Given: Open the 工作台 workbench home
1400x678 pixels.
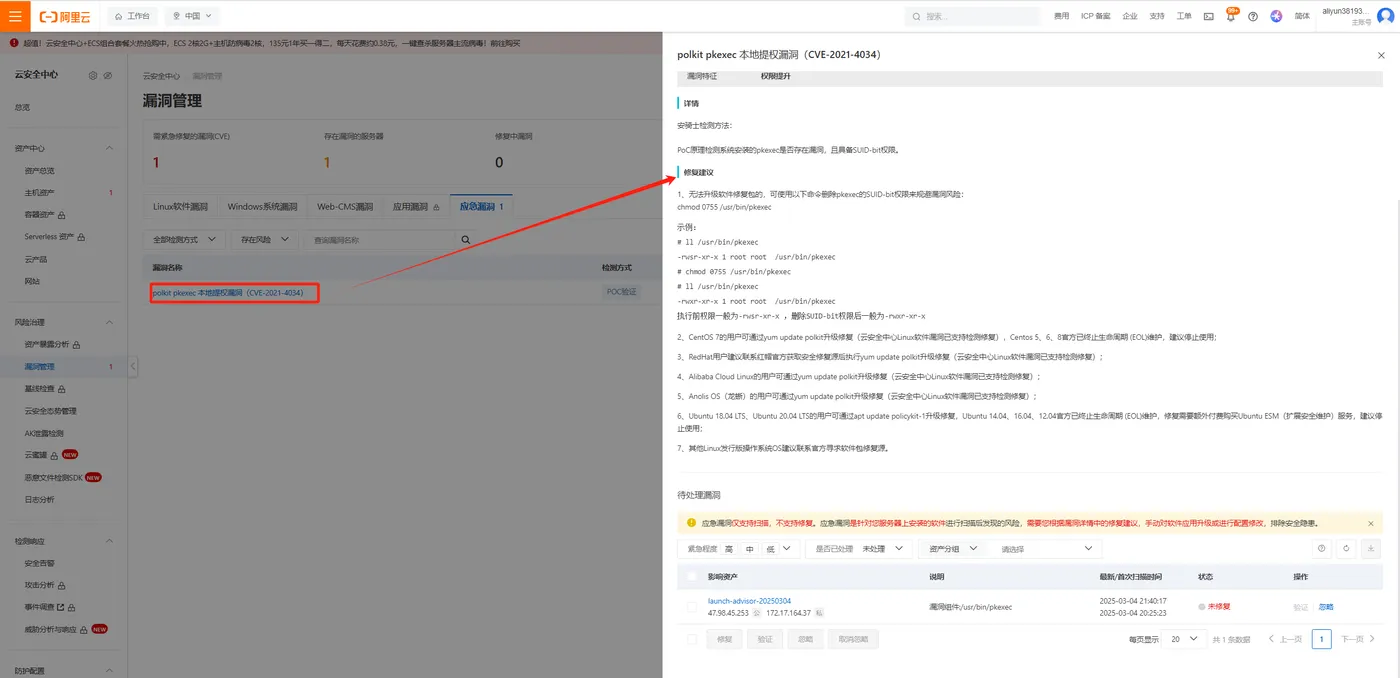Looking at the screenshot, I should [133, 16].
